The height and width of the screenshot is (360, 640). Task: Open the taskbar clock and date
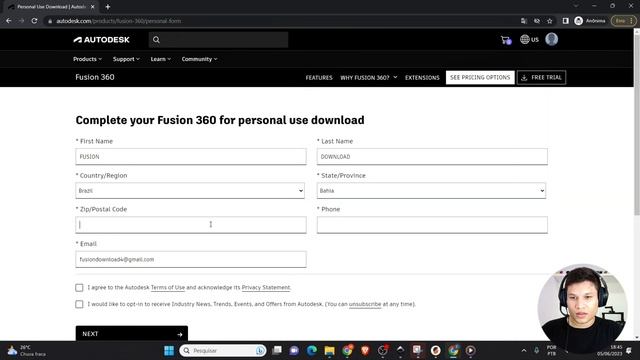pos(610,350)
